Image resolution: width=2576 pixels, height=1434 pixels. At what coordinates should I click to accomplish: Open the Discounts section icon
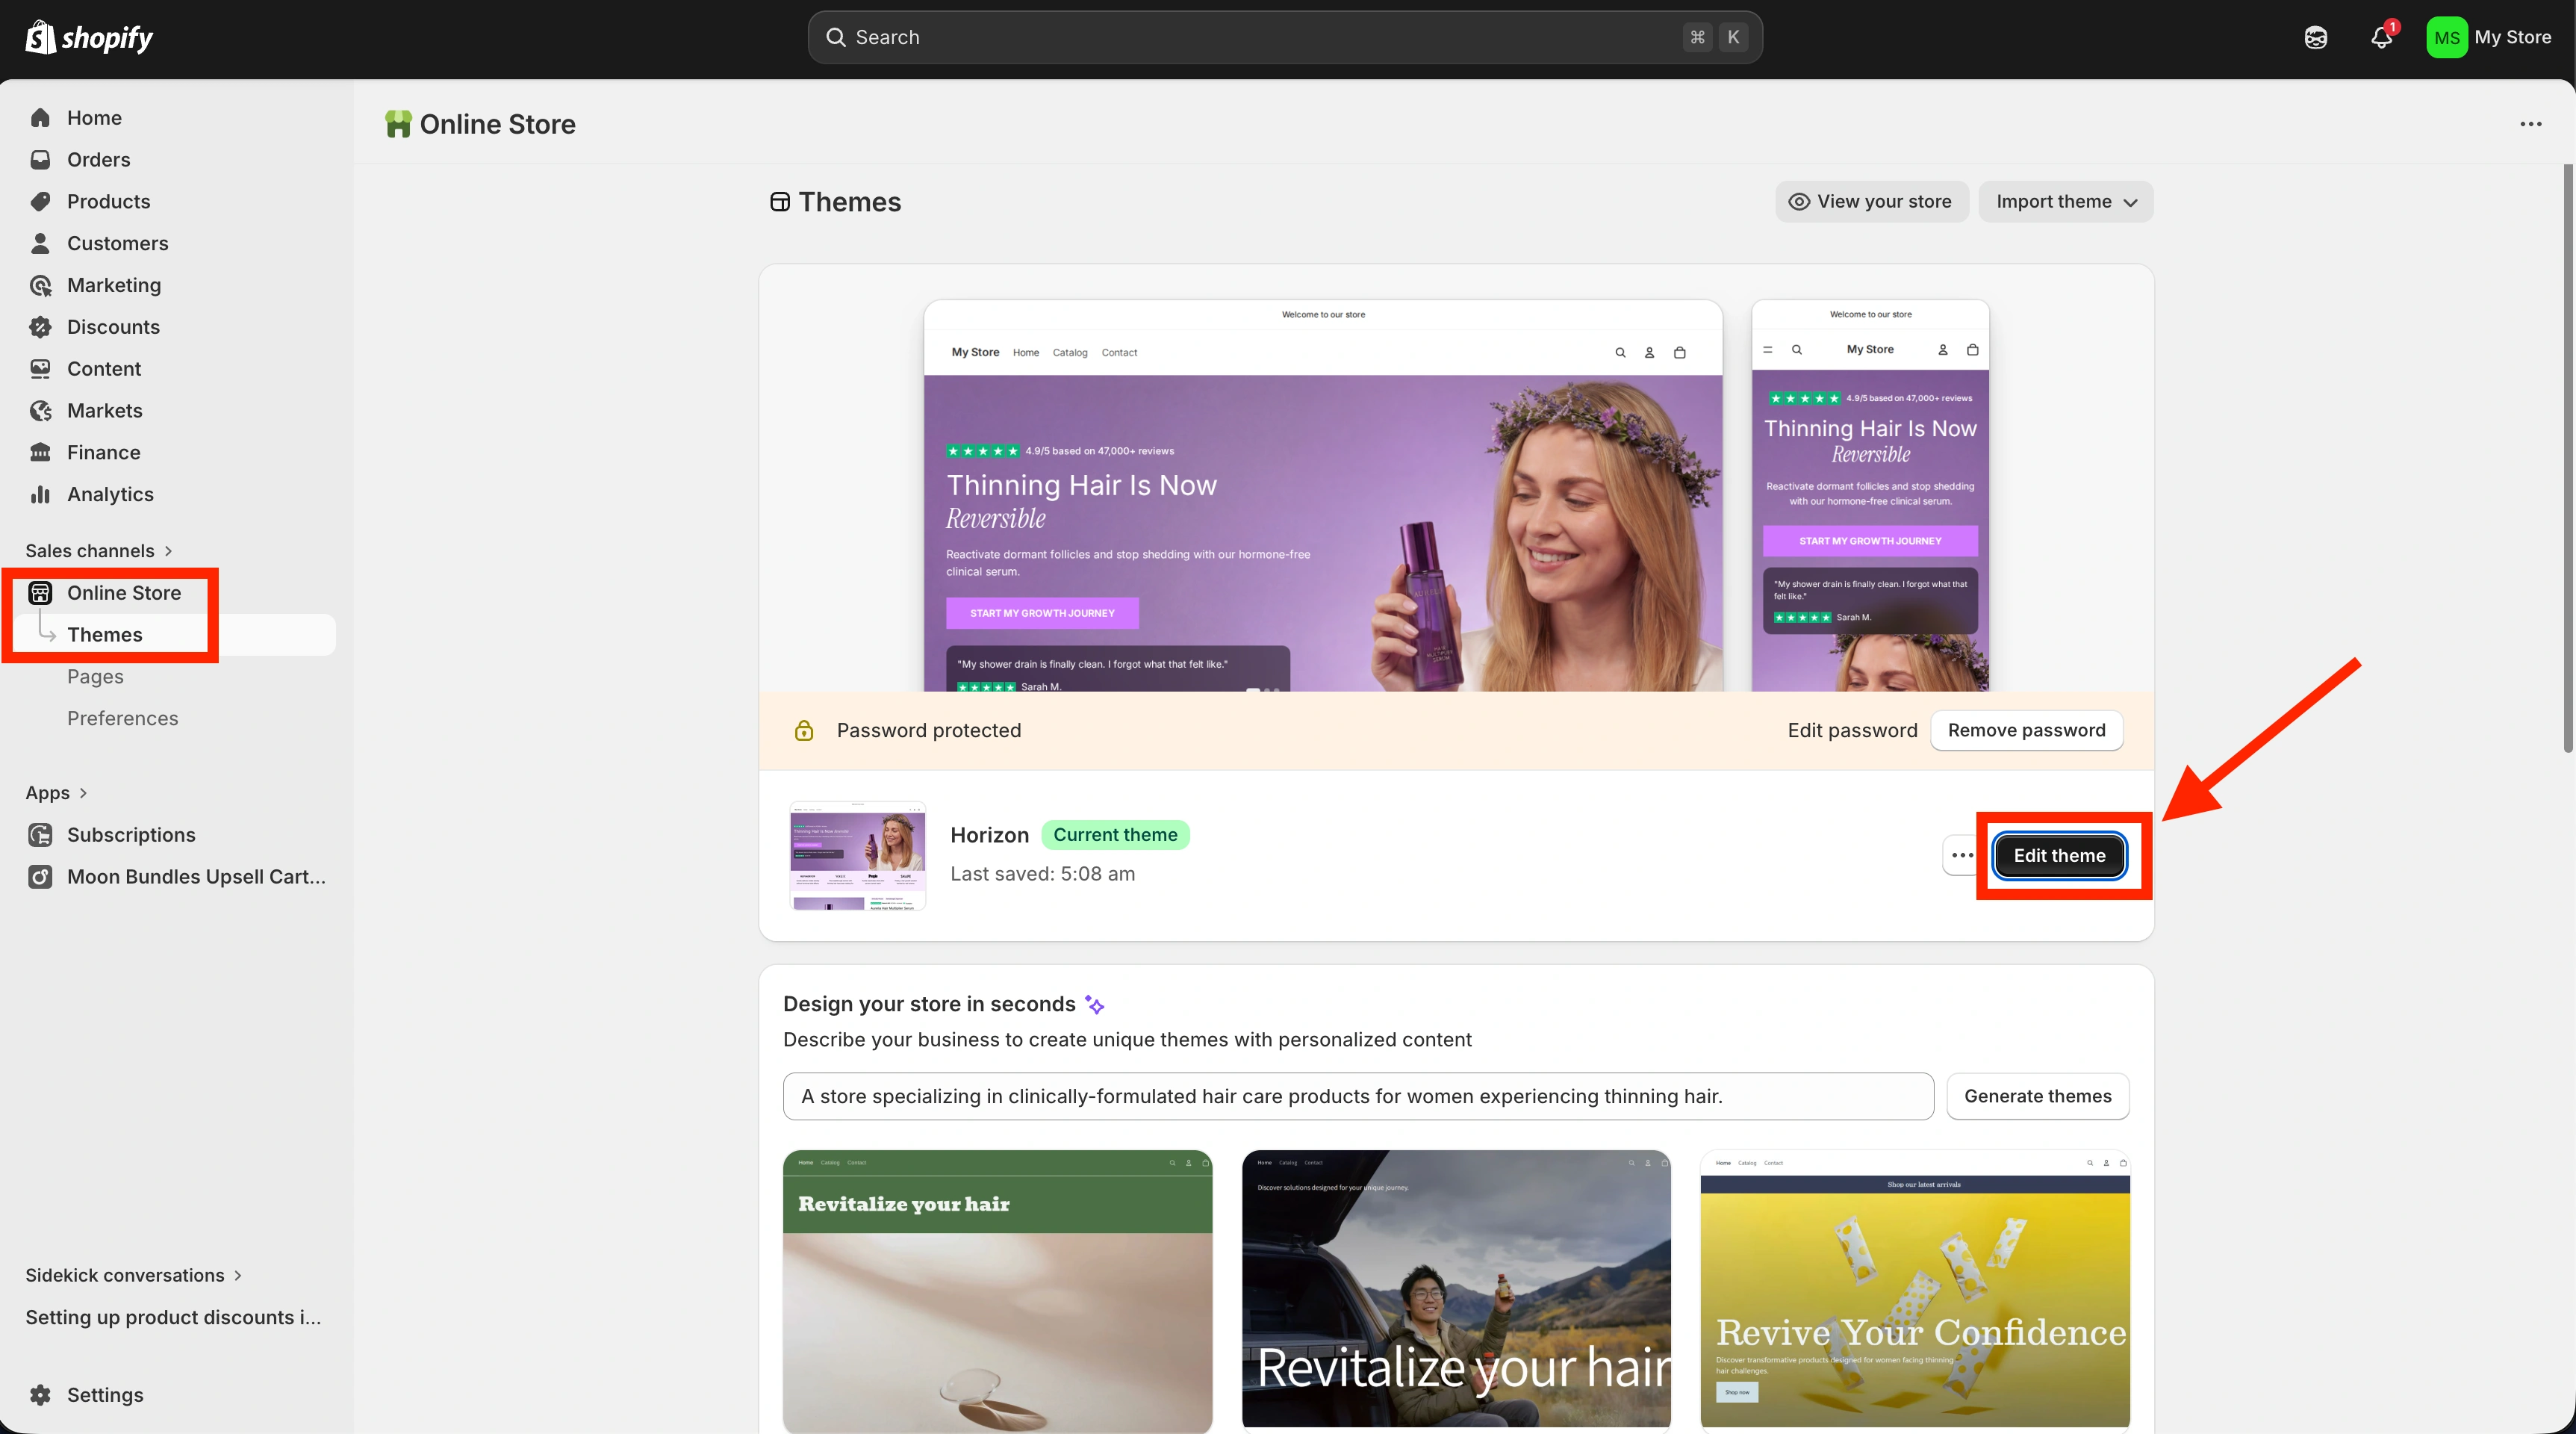40,327
